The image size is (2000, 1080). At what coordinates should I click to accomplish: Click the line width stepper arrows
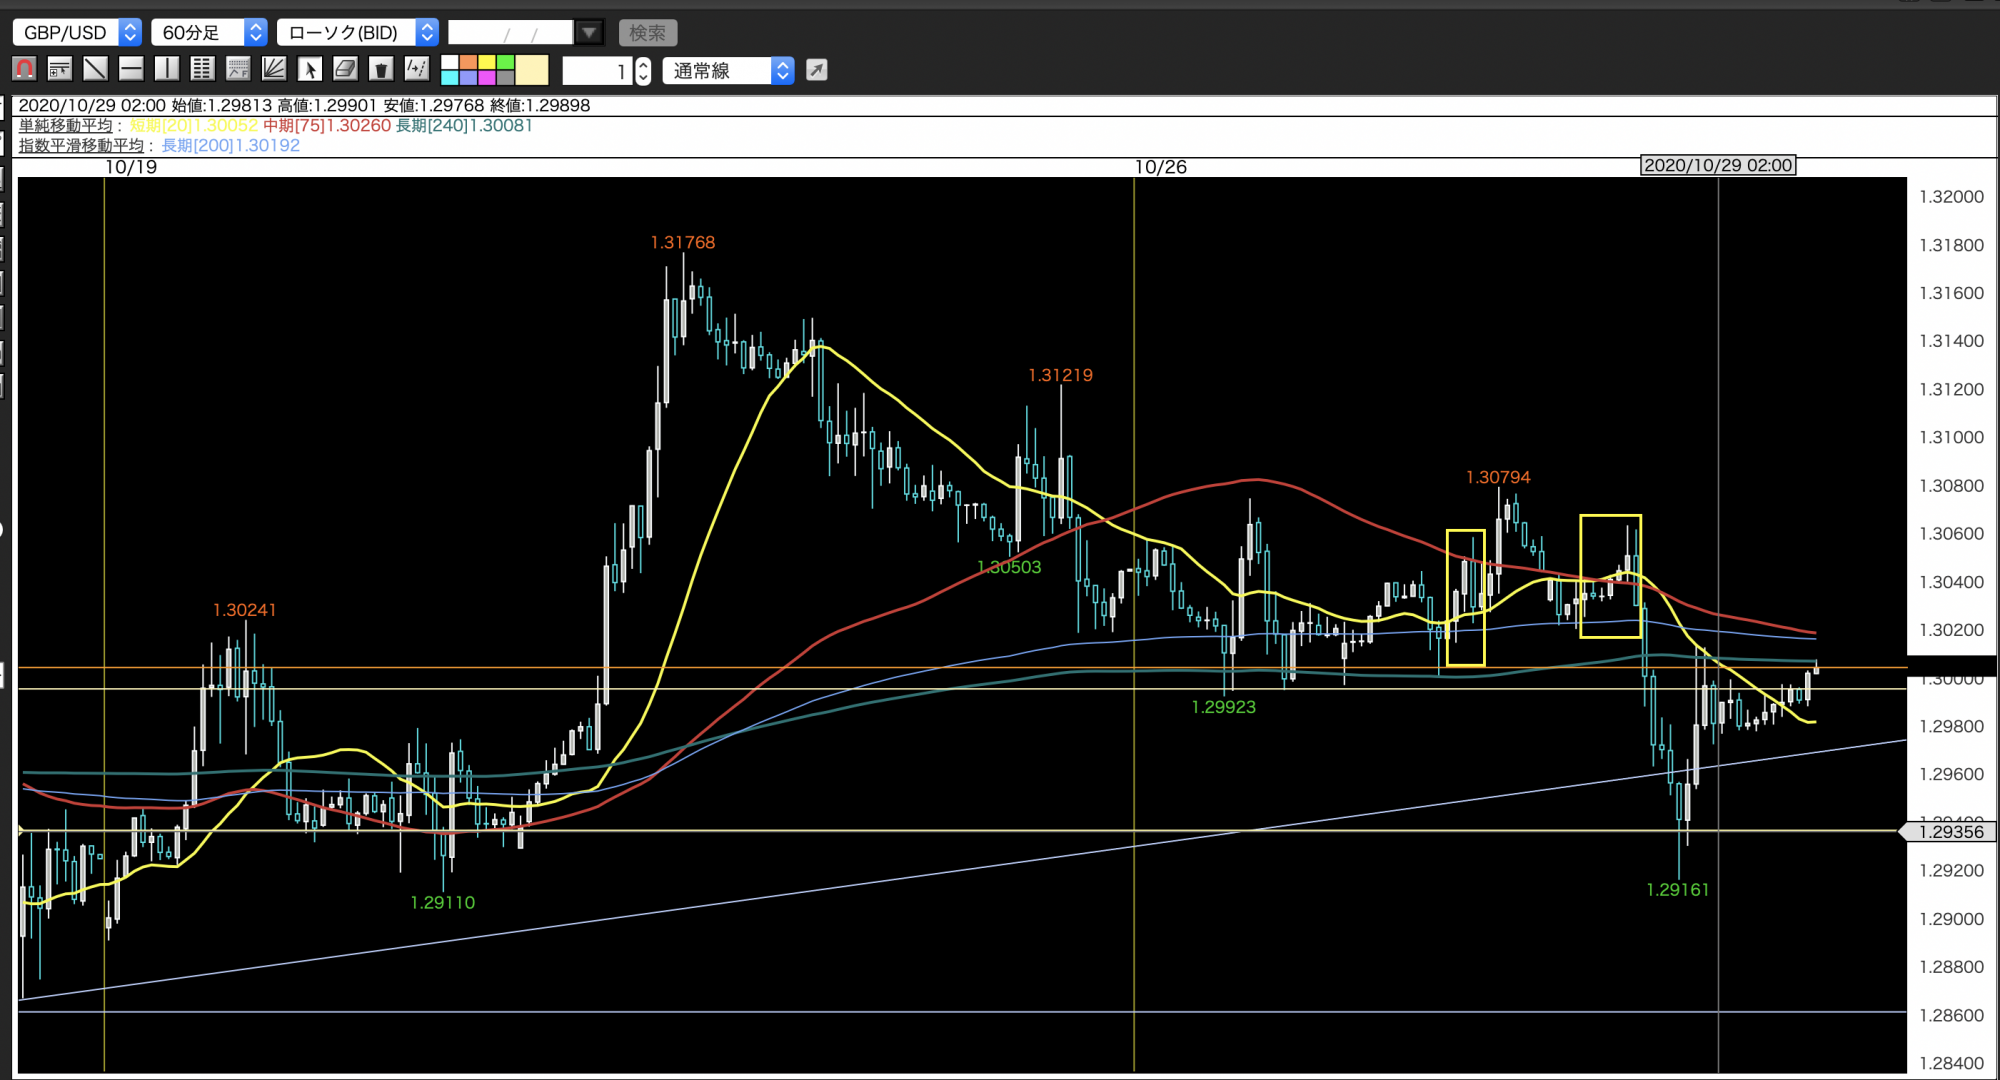point(643,70)
